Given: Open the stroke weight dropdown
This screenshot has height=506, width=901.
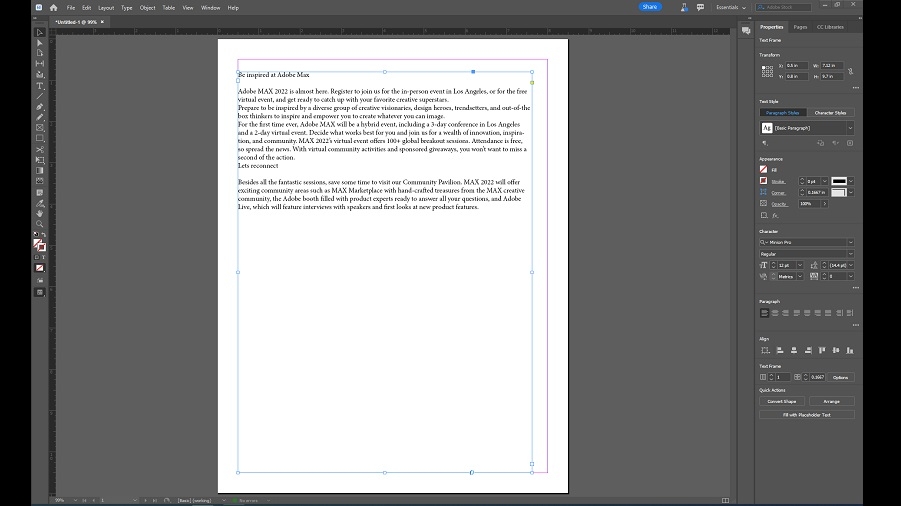Looking at the screenshot, I should coord(825,181).
